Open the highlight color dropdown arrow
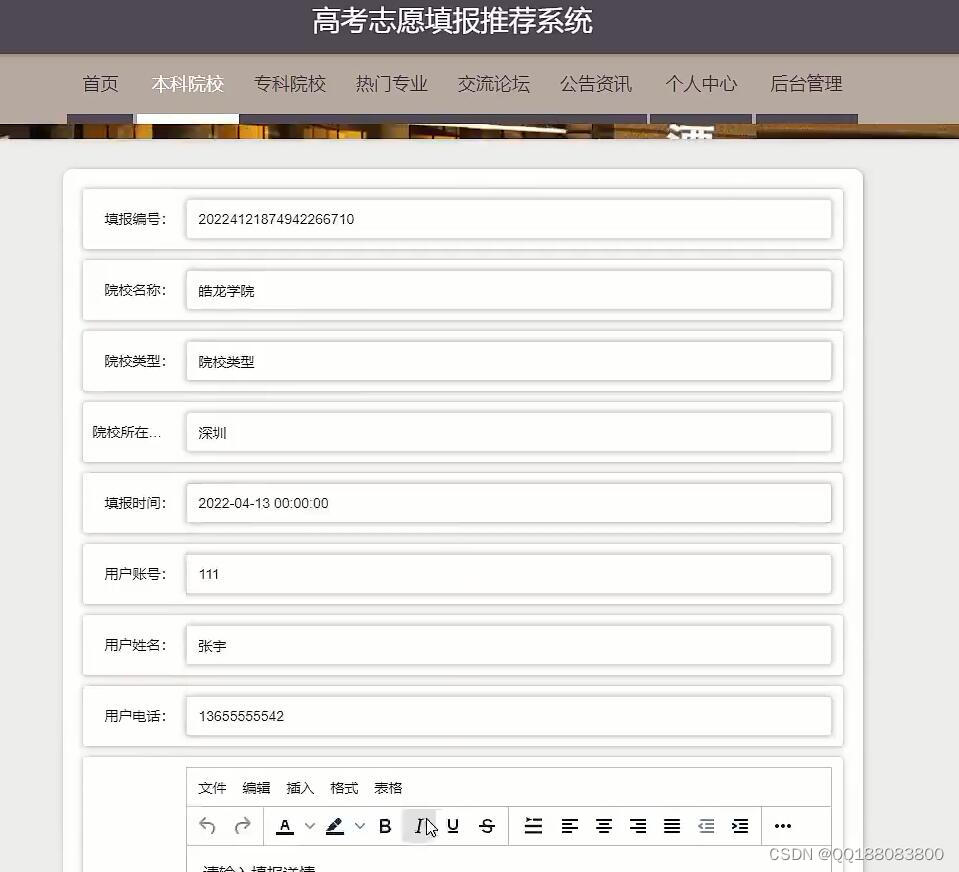959x872 pixels. 358,826
